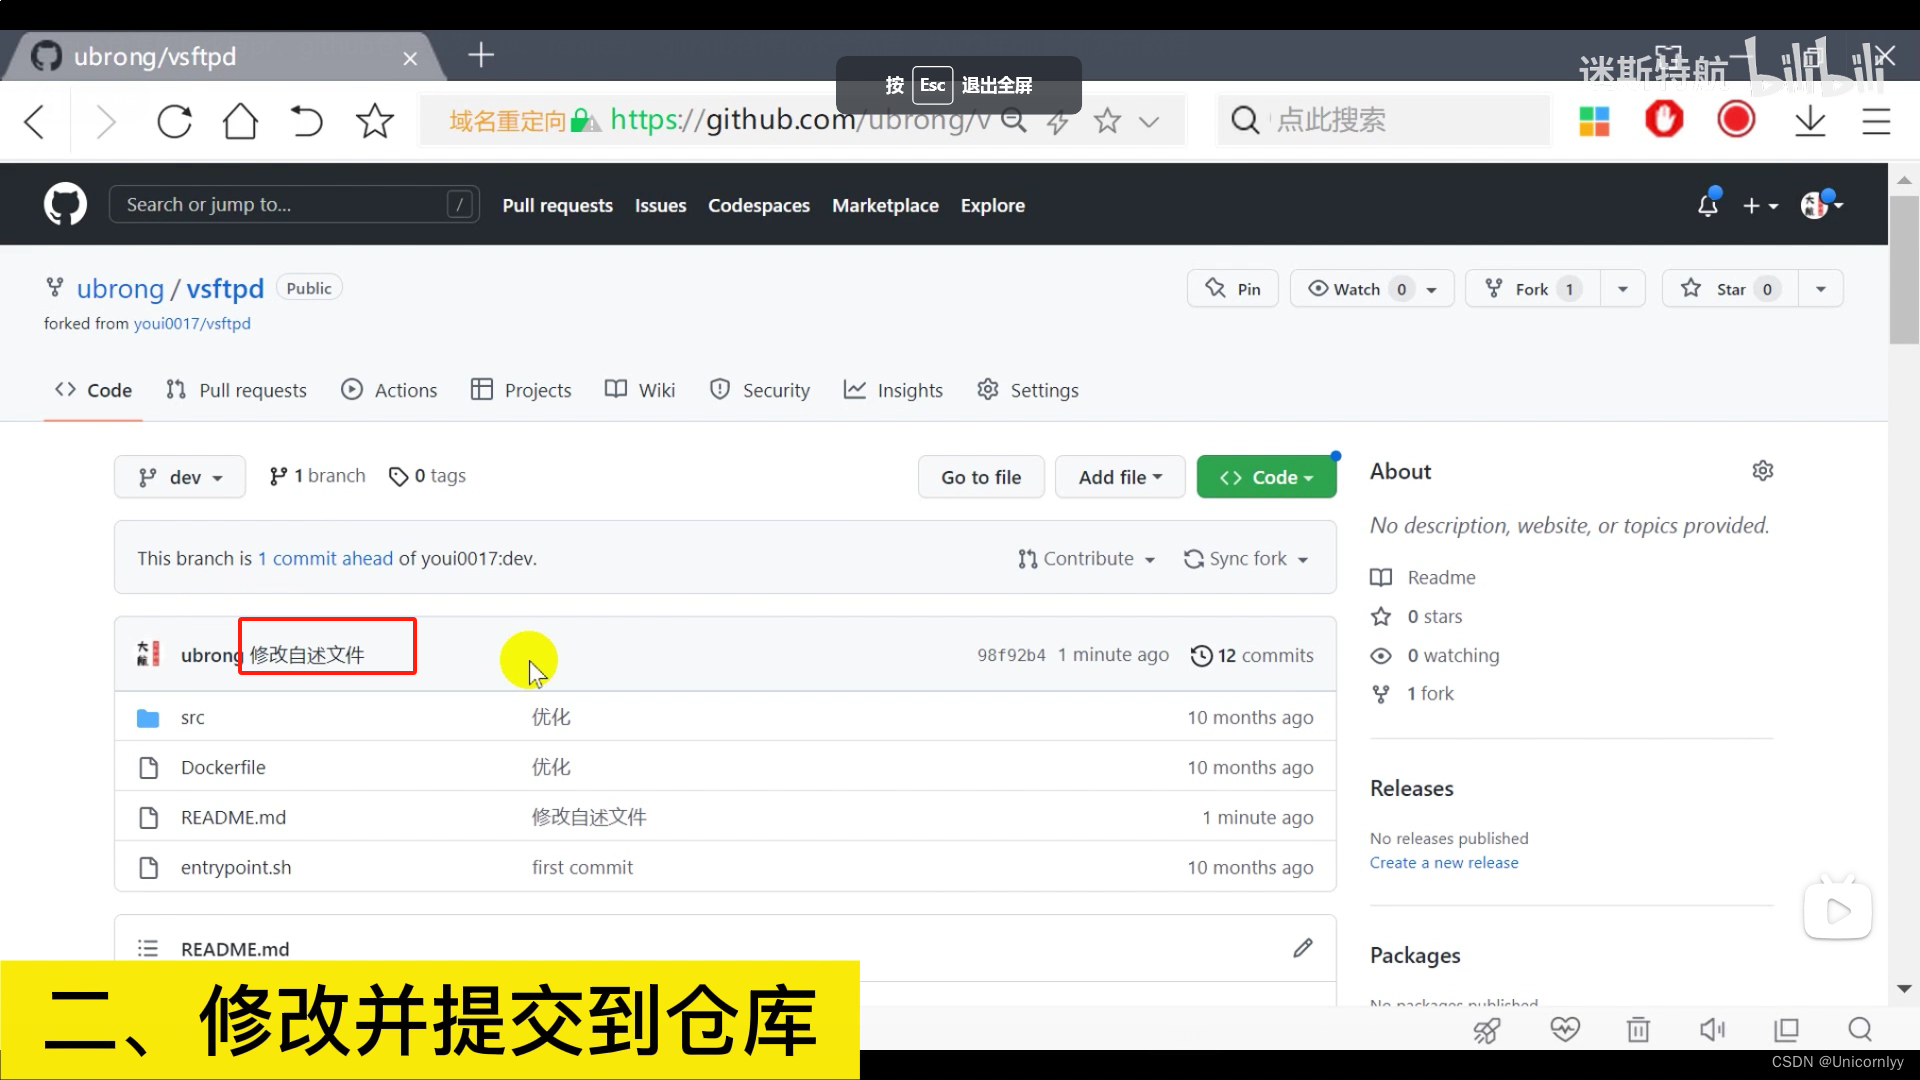Expand the Add file dropdown
1920x1080 pixels.
click(1120, 477)
